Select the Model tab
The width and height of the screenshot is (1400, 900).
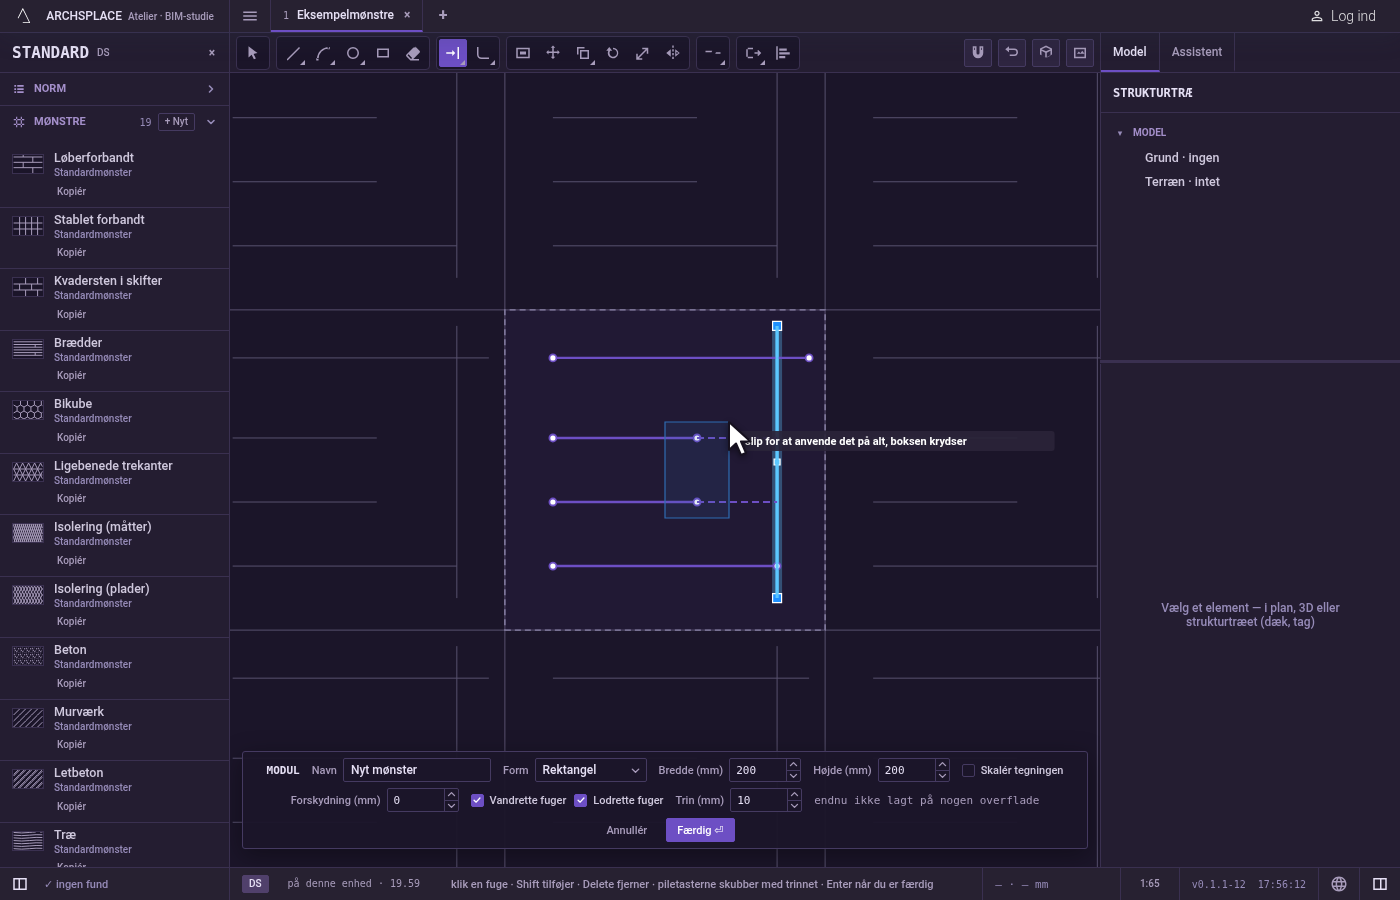(x=1130, y=52)
